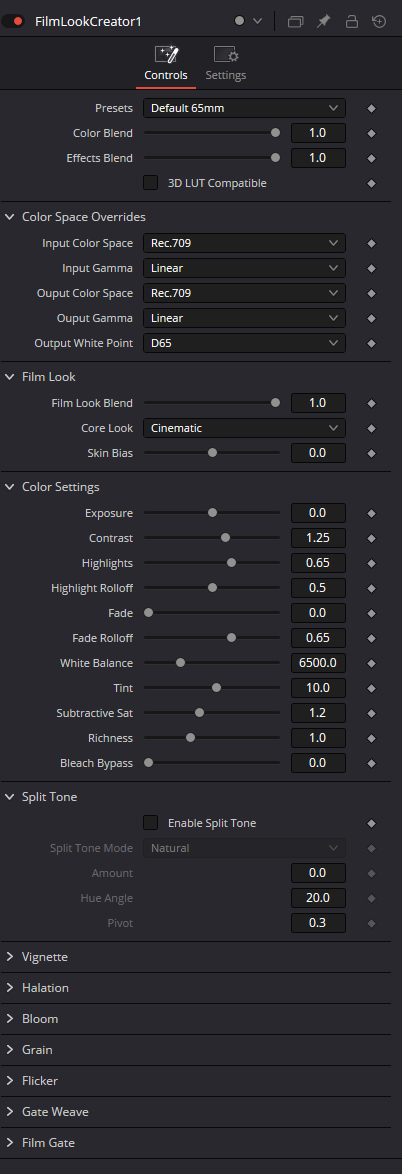Screen dimensions: 402x1174
Task: Enable the 3D LUT Compatible checkbox
Action: click(x=150, y=183)
